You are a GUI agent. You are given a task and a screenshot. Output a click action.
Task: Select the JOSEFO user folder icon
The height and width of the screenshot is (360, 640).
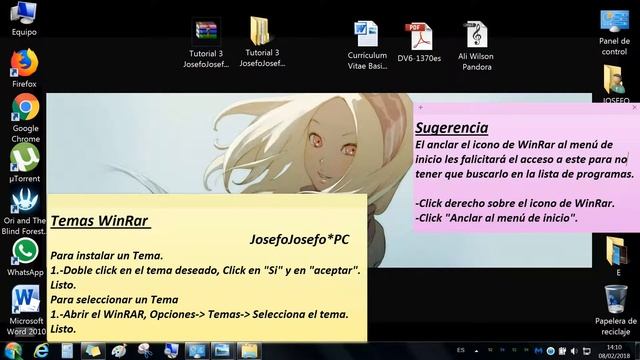click(x=616, y=84)
